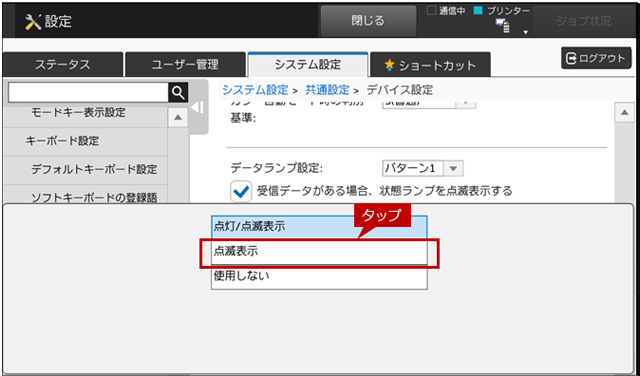Click the search input field

(x=88, y=93)
